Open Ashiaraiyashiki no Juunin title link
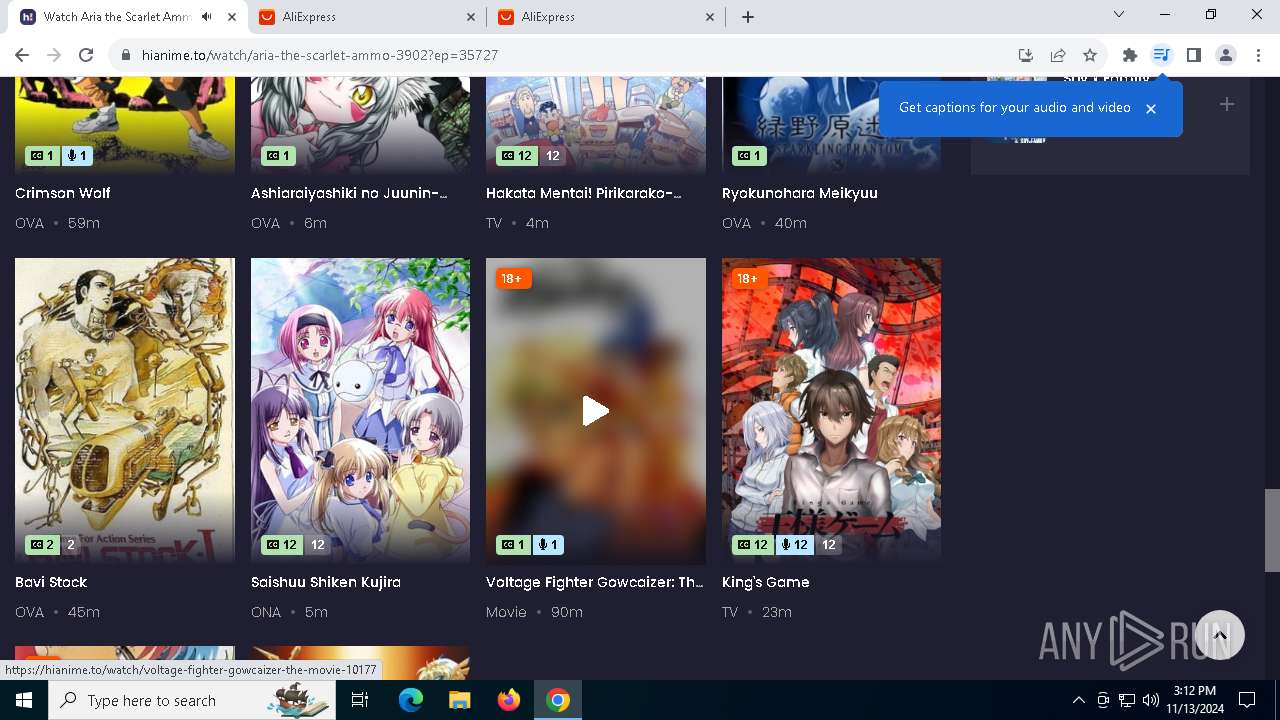This screenshot has width=1280, height=720. point(349,193)
